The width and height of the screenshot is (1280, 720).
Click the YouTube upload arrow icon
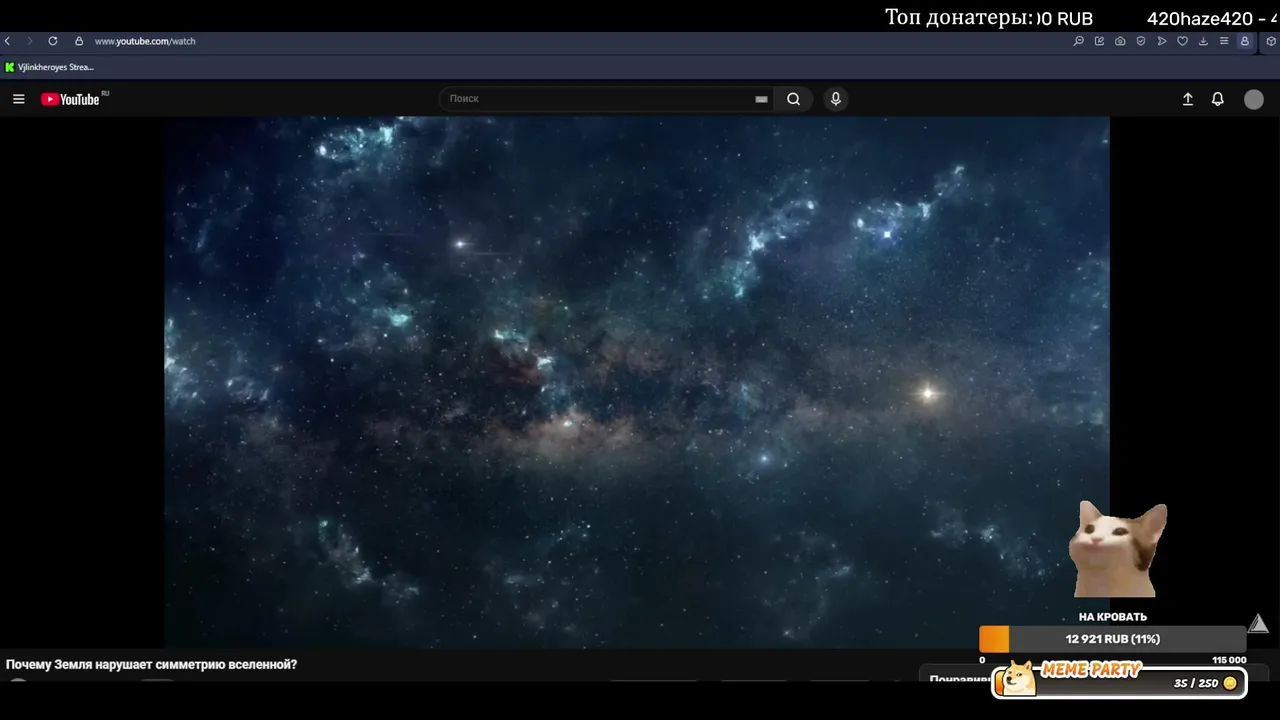click(1188, 99)
